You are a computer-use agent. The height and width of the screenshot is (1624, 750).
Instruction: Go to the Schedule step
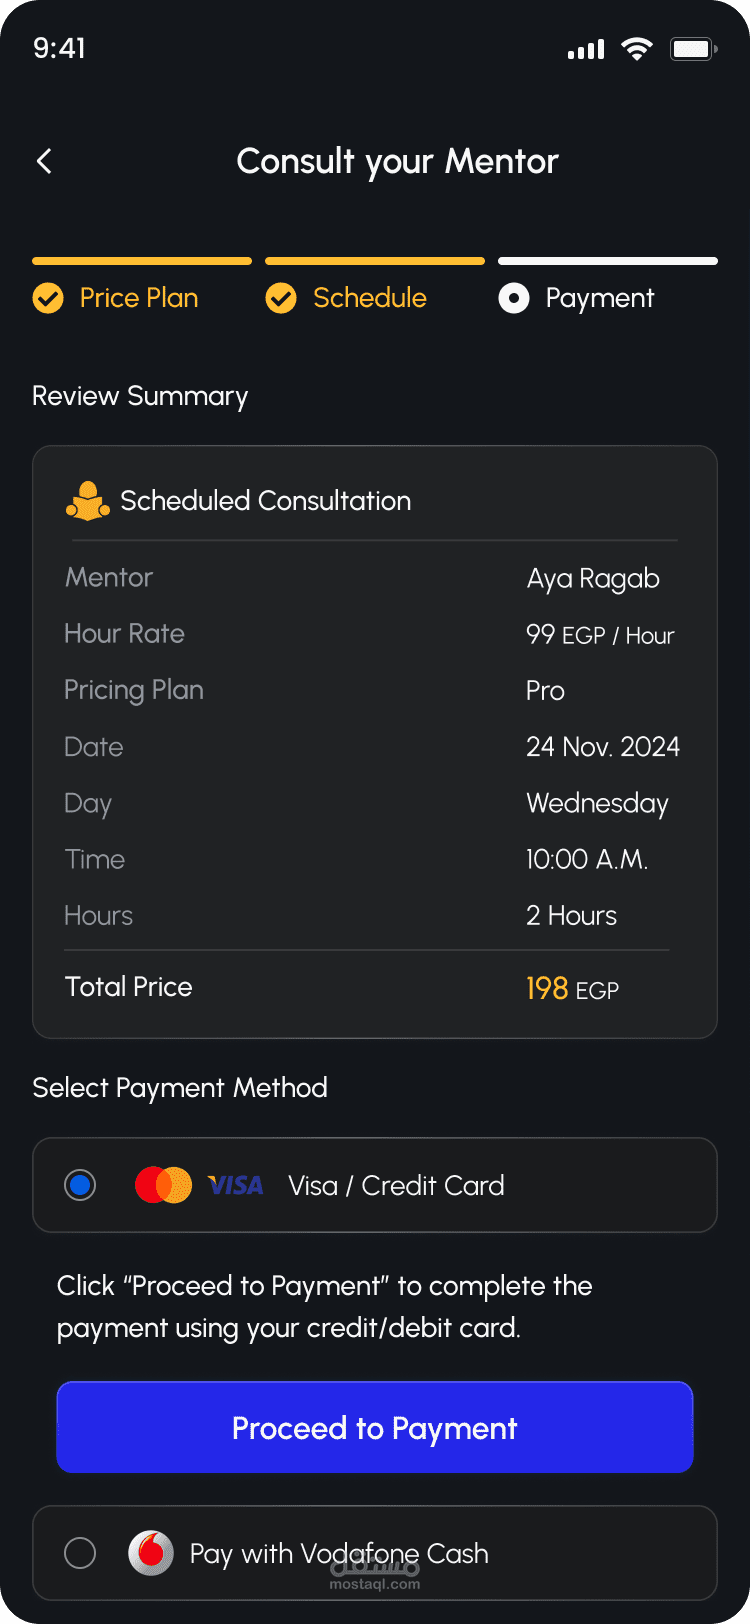(x=369, y=298)
